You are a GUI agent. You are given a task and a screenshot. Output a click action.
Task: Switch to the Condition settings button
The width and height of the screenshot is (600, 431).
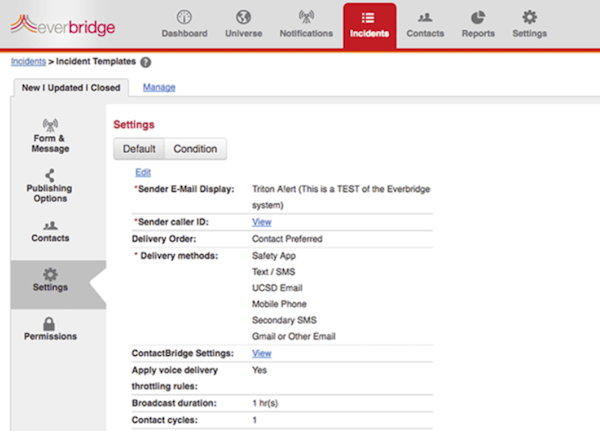point(195,149)
